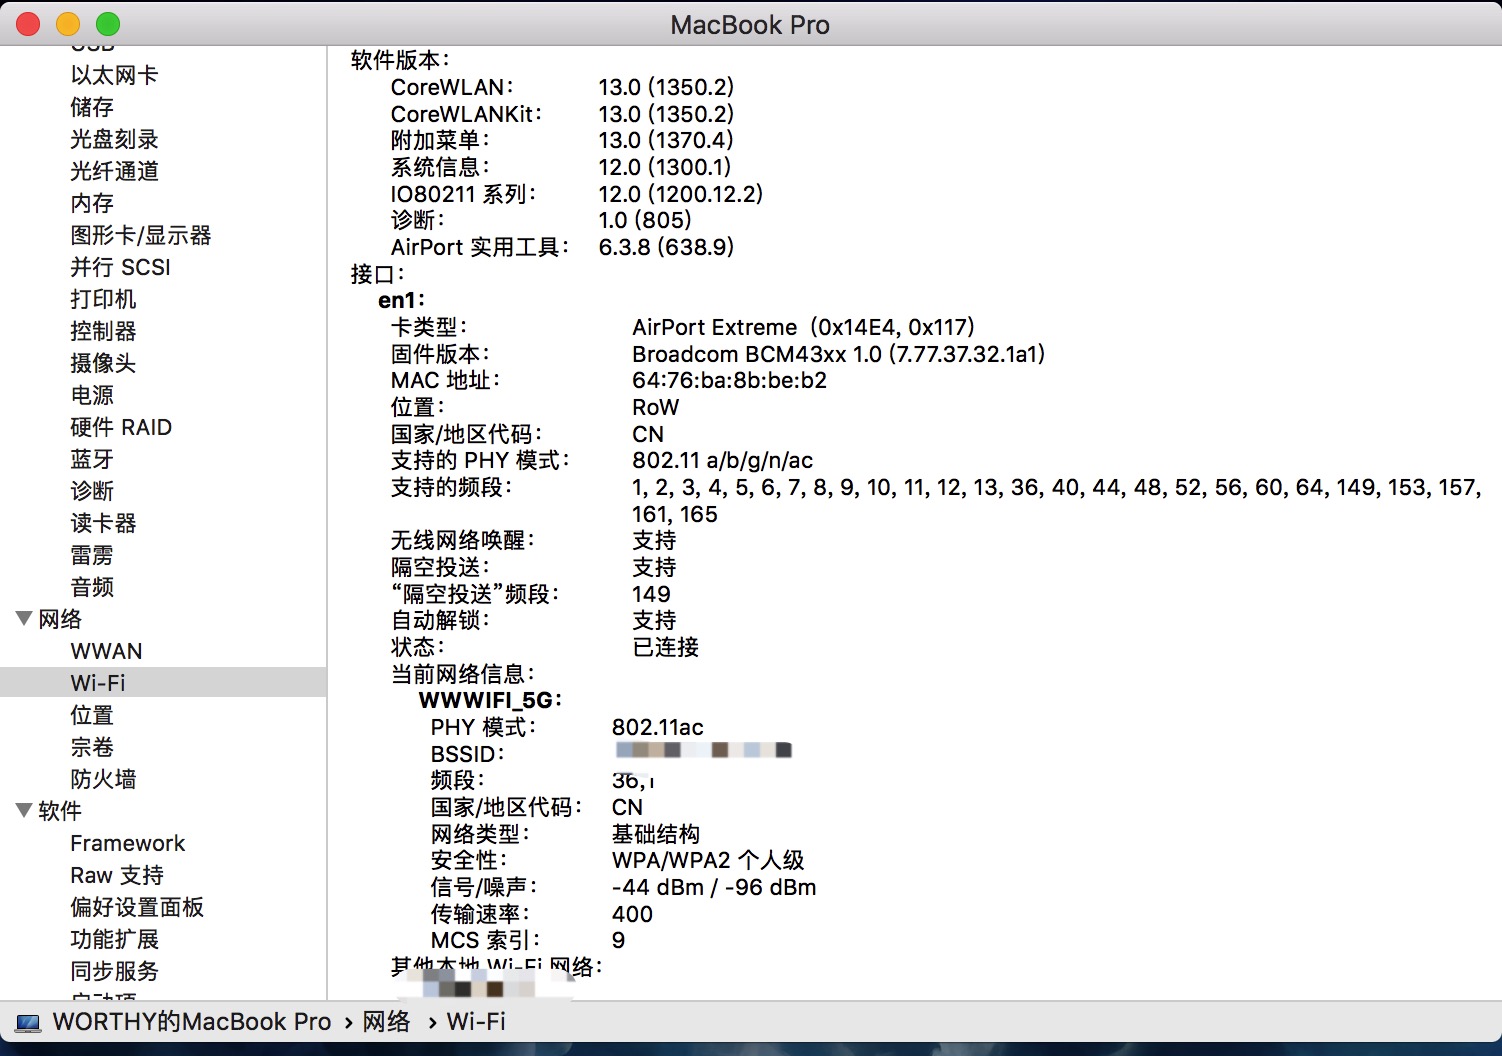Click the security value WPA/WPA2 个人级
Image resolution: width=1502 pixels, height=1056 pixels.
[x=708, y=860]
